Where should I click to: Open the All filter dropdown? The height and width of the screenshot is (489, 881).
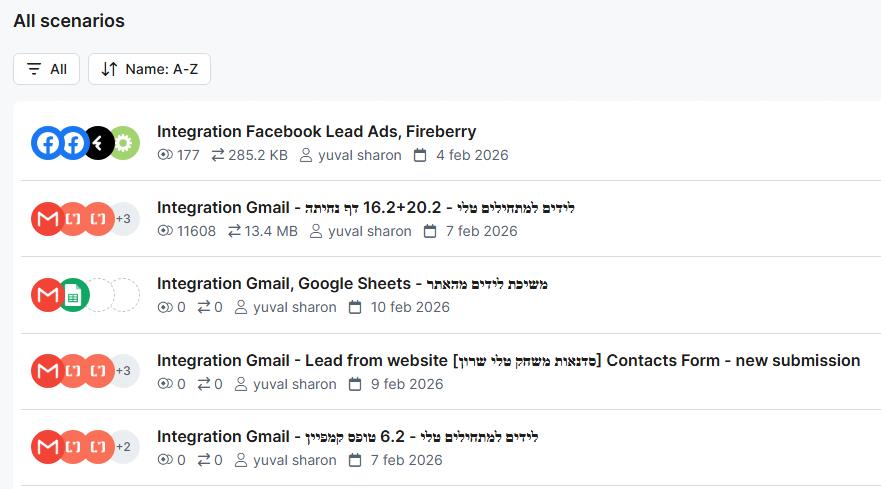(x=46, y=69)
